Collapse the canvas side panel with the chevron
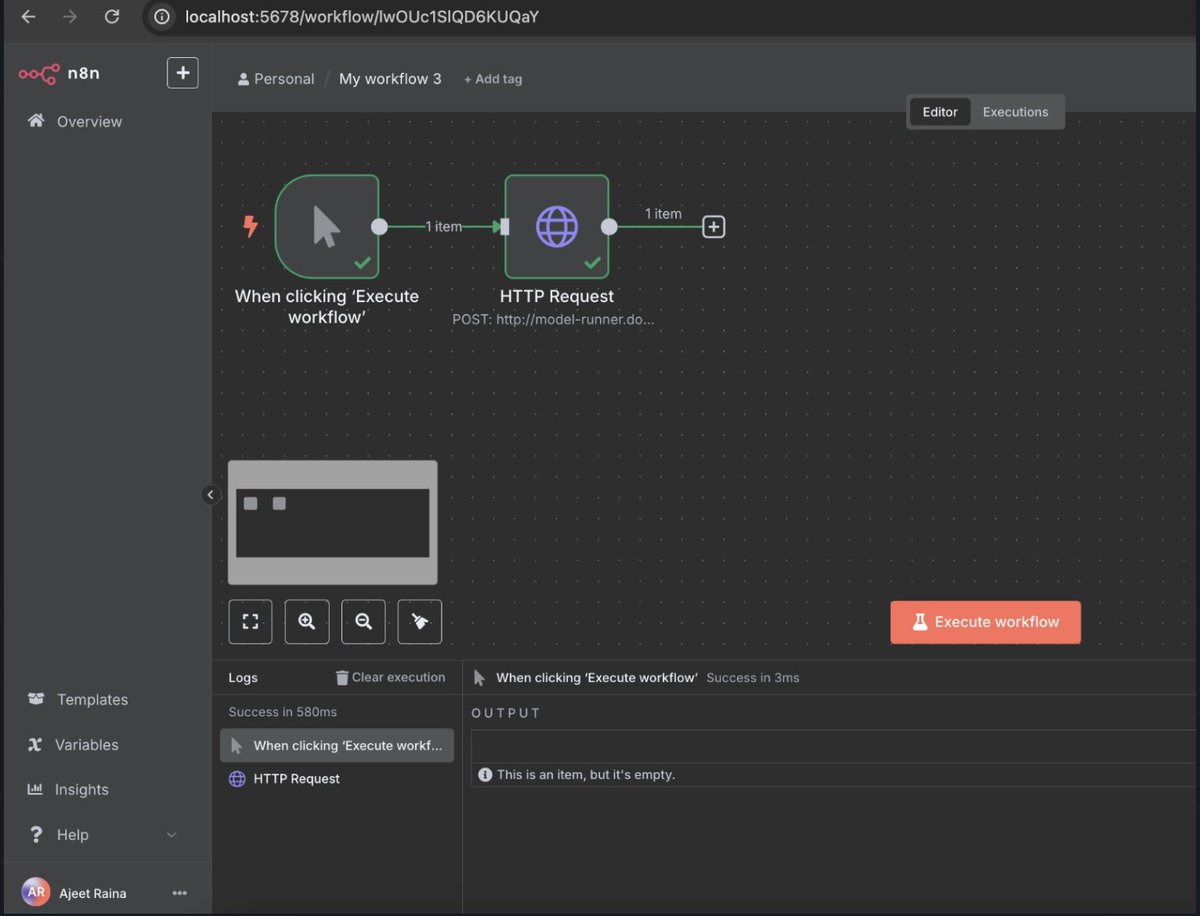Viewport: 1200px width, 916px height. pos(210,494)
